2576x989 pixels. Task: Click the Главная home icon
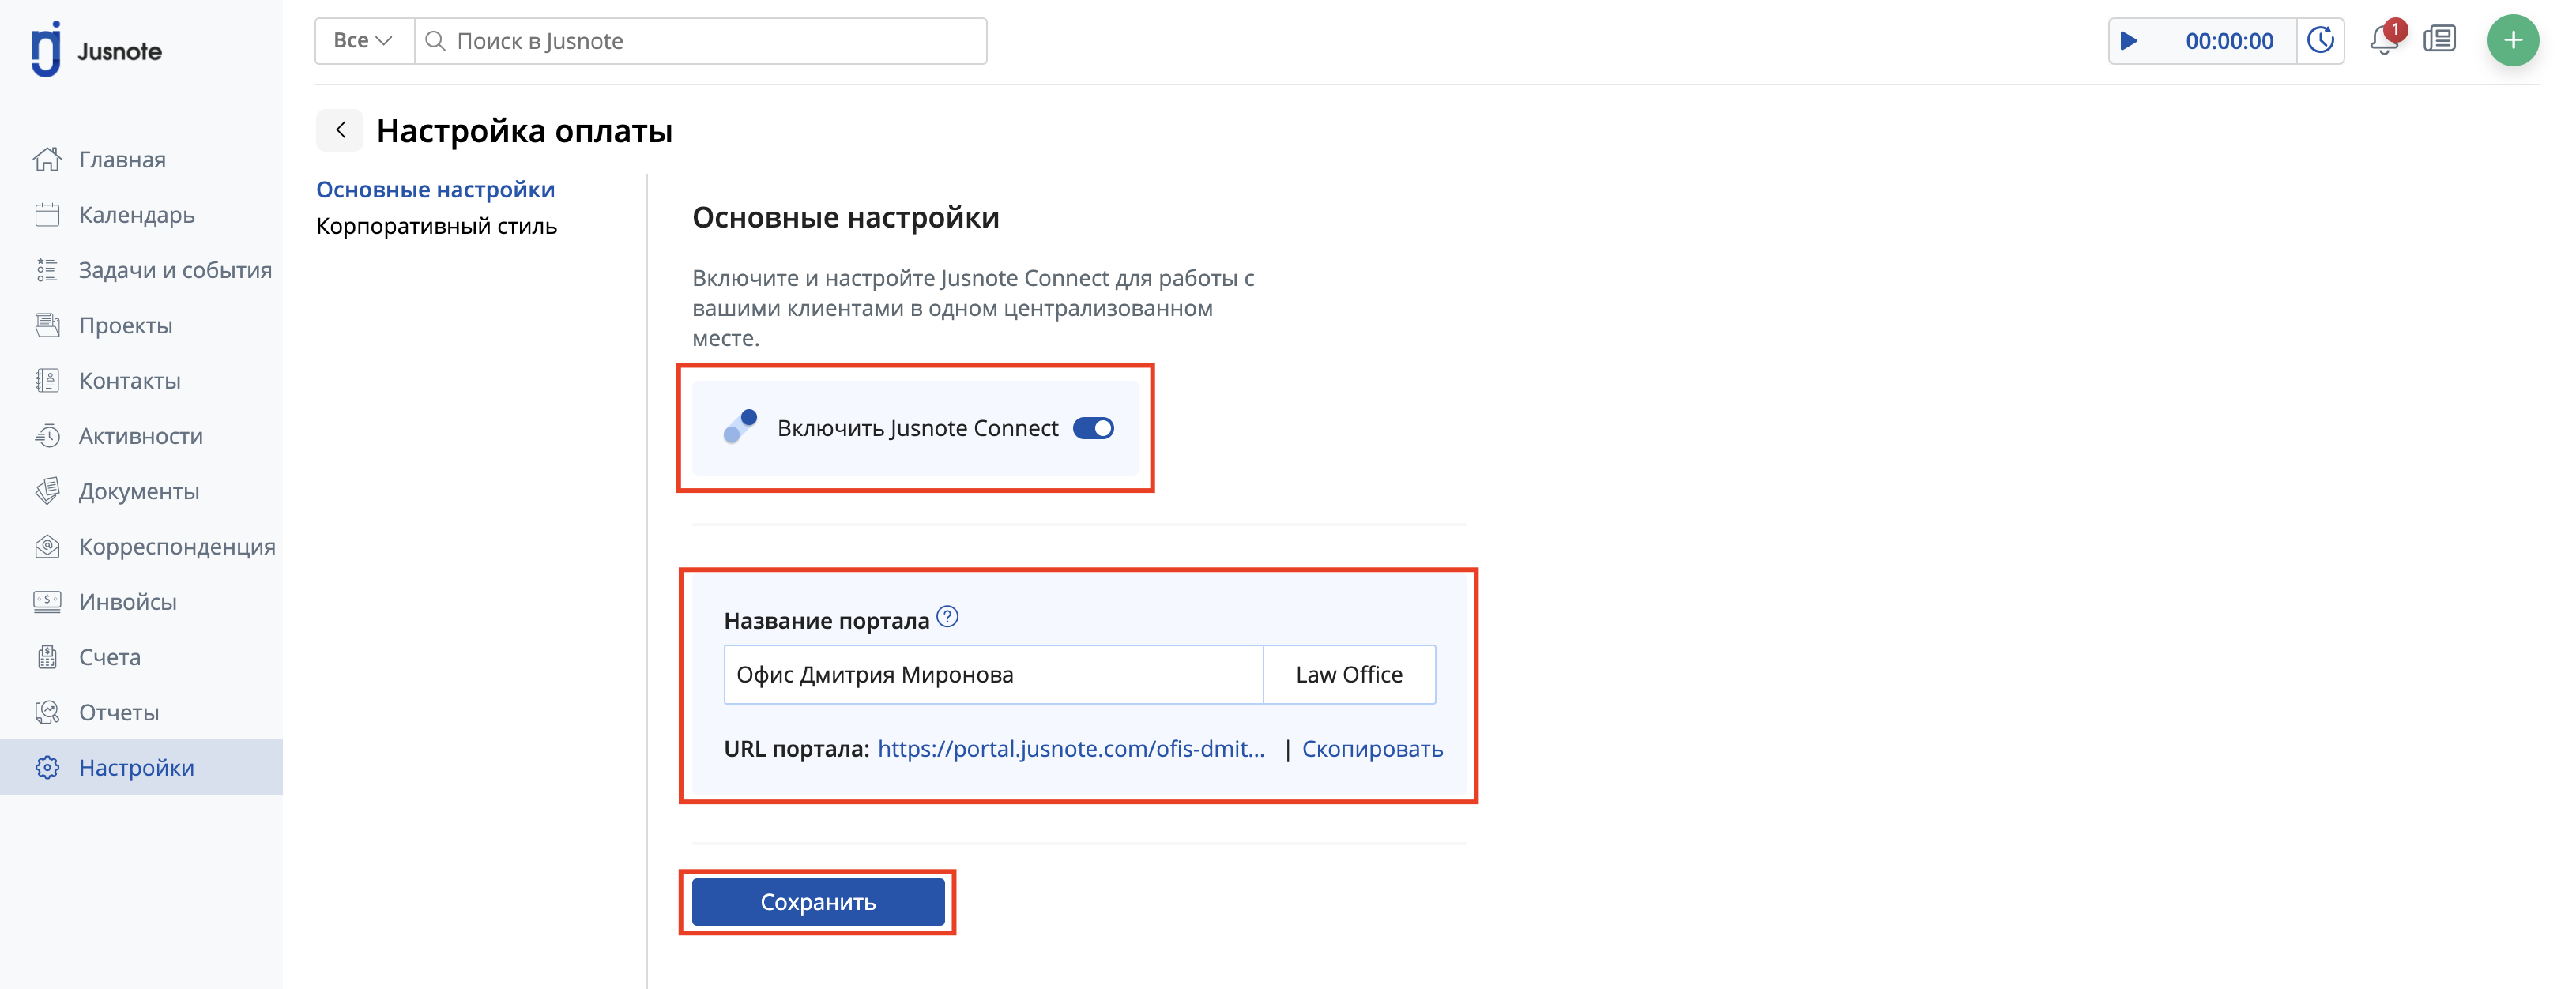pos(47,159)
